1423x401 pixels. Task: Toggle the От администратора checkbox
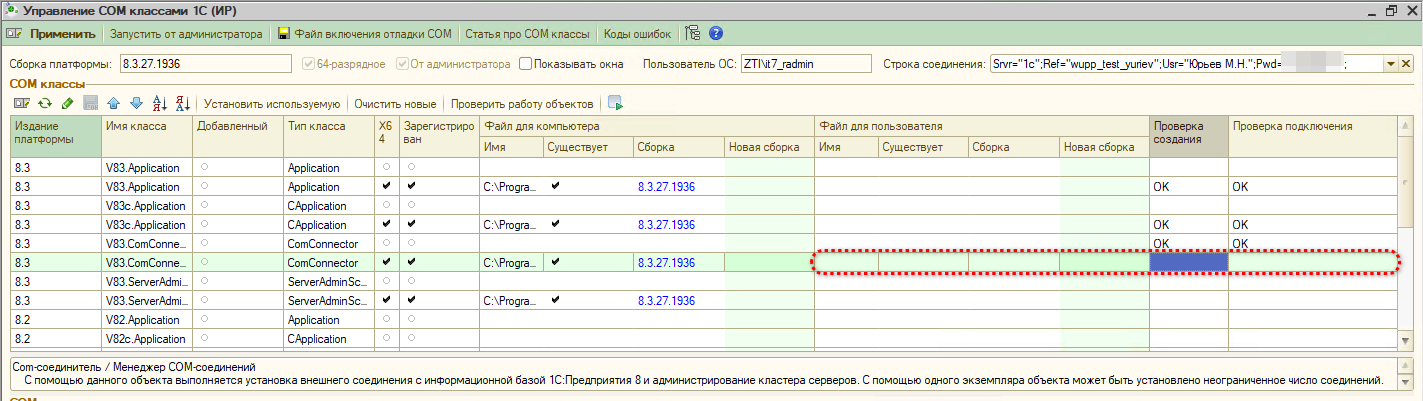pyautogui.click(x=403, y=64)
